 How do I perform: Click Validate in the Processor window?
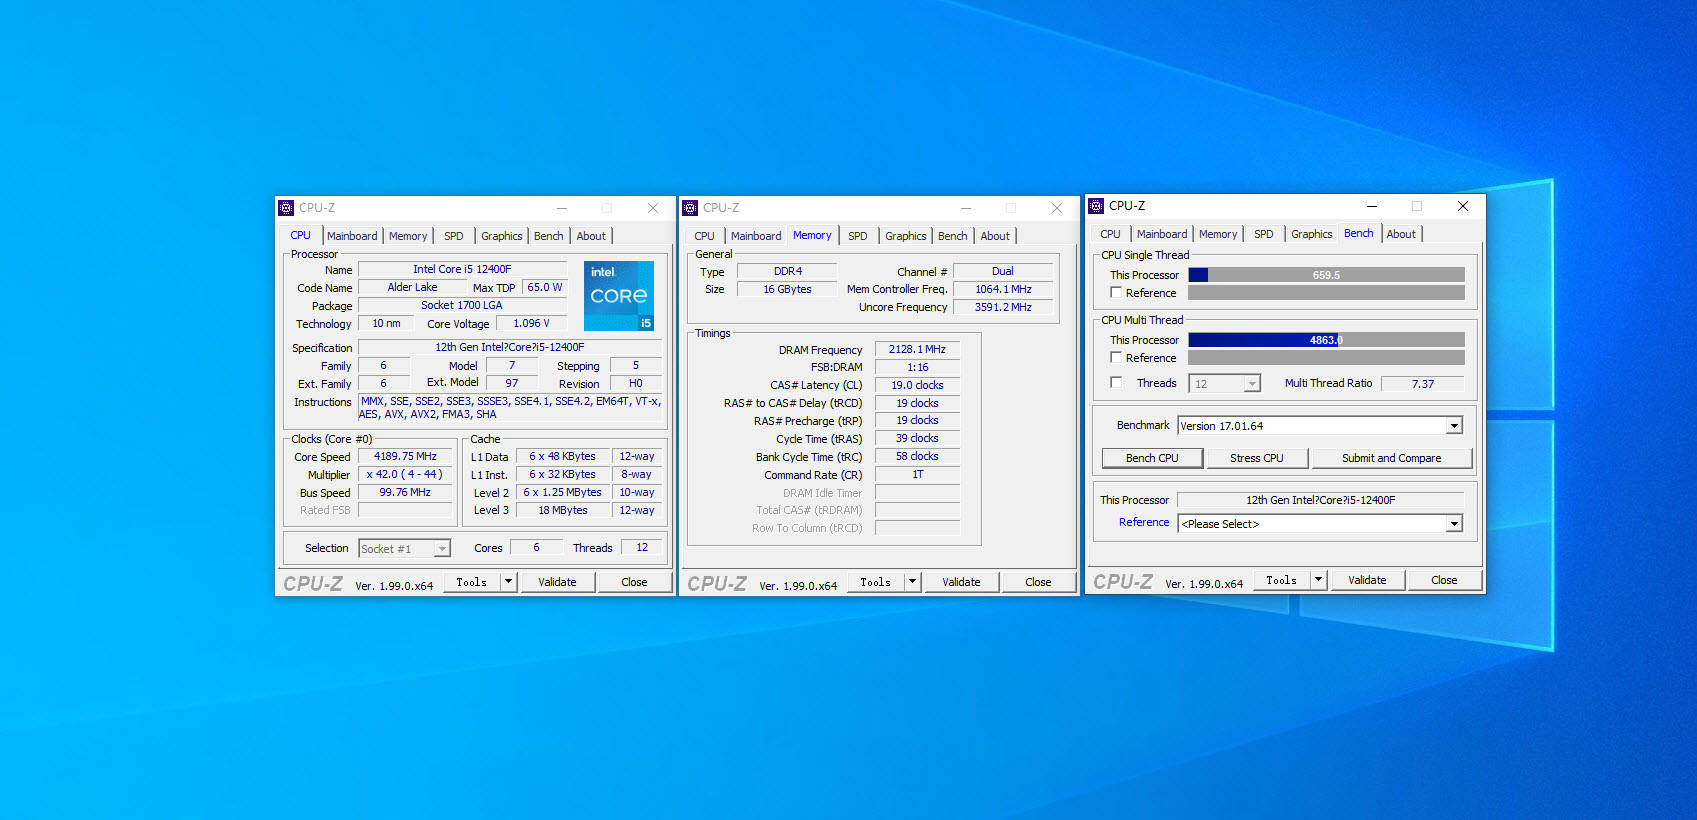click(x=557, y=582)
